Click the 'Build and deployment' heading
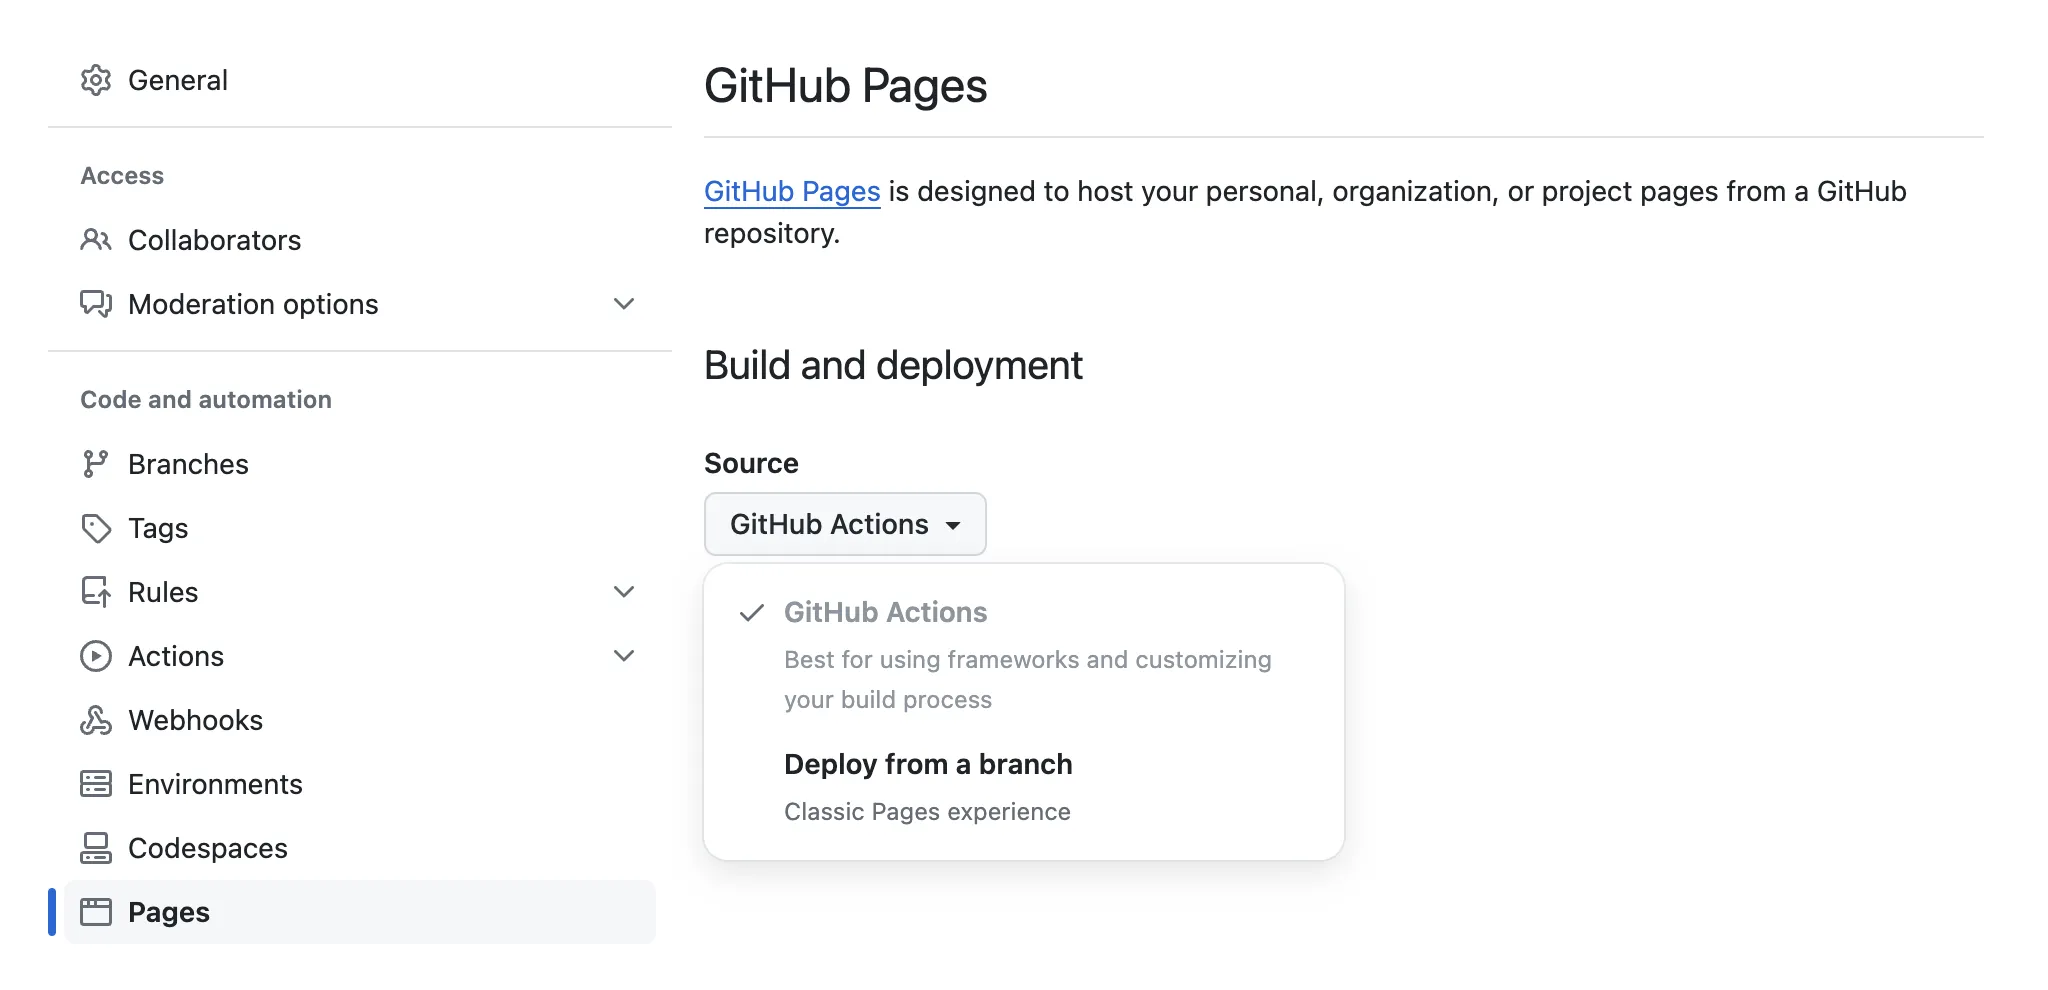The width and height of the screenshot is (2048, 990). point(893,366)
